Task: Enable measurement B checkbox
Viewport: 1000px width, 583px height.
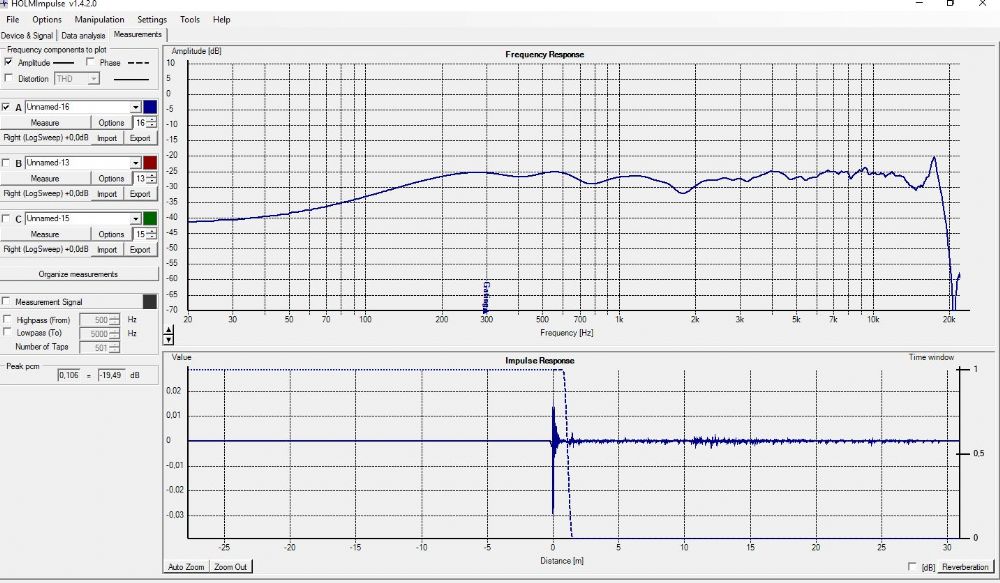Action: pyautogui.click(x=8, y=163)
